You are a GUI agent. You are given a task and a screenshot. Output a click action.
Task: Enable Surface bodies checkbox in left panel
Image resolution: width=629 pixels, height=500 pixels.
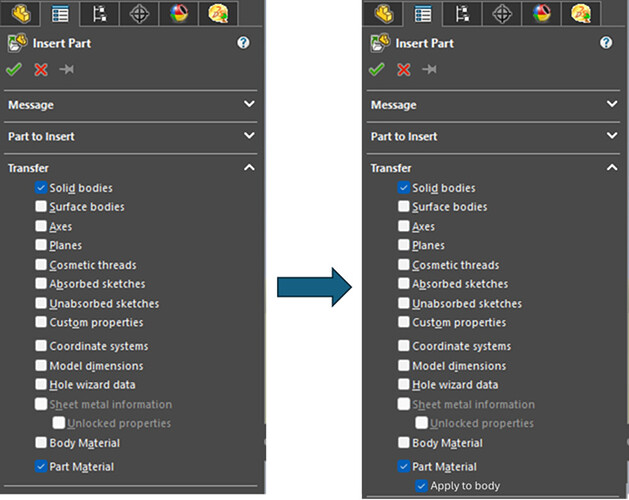point(41,206)
